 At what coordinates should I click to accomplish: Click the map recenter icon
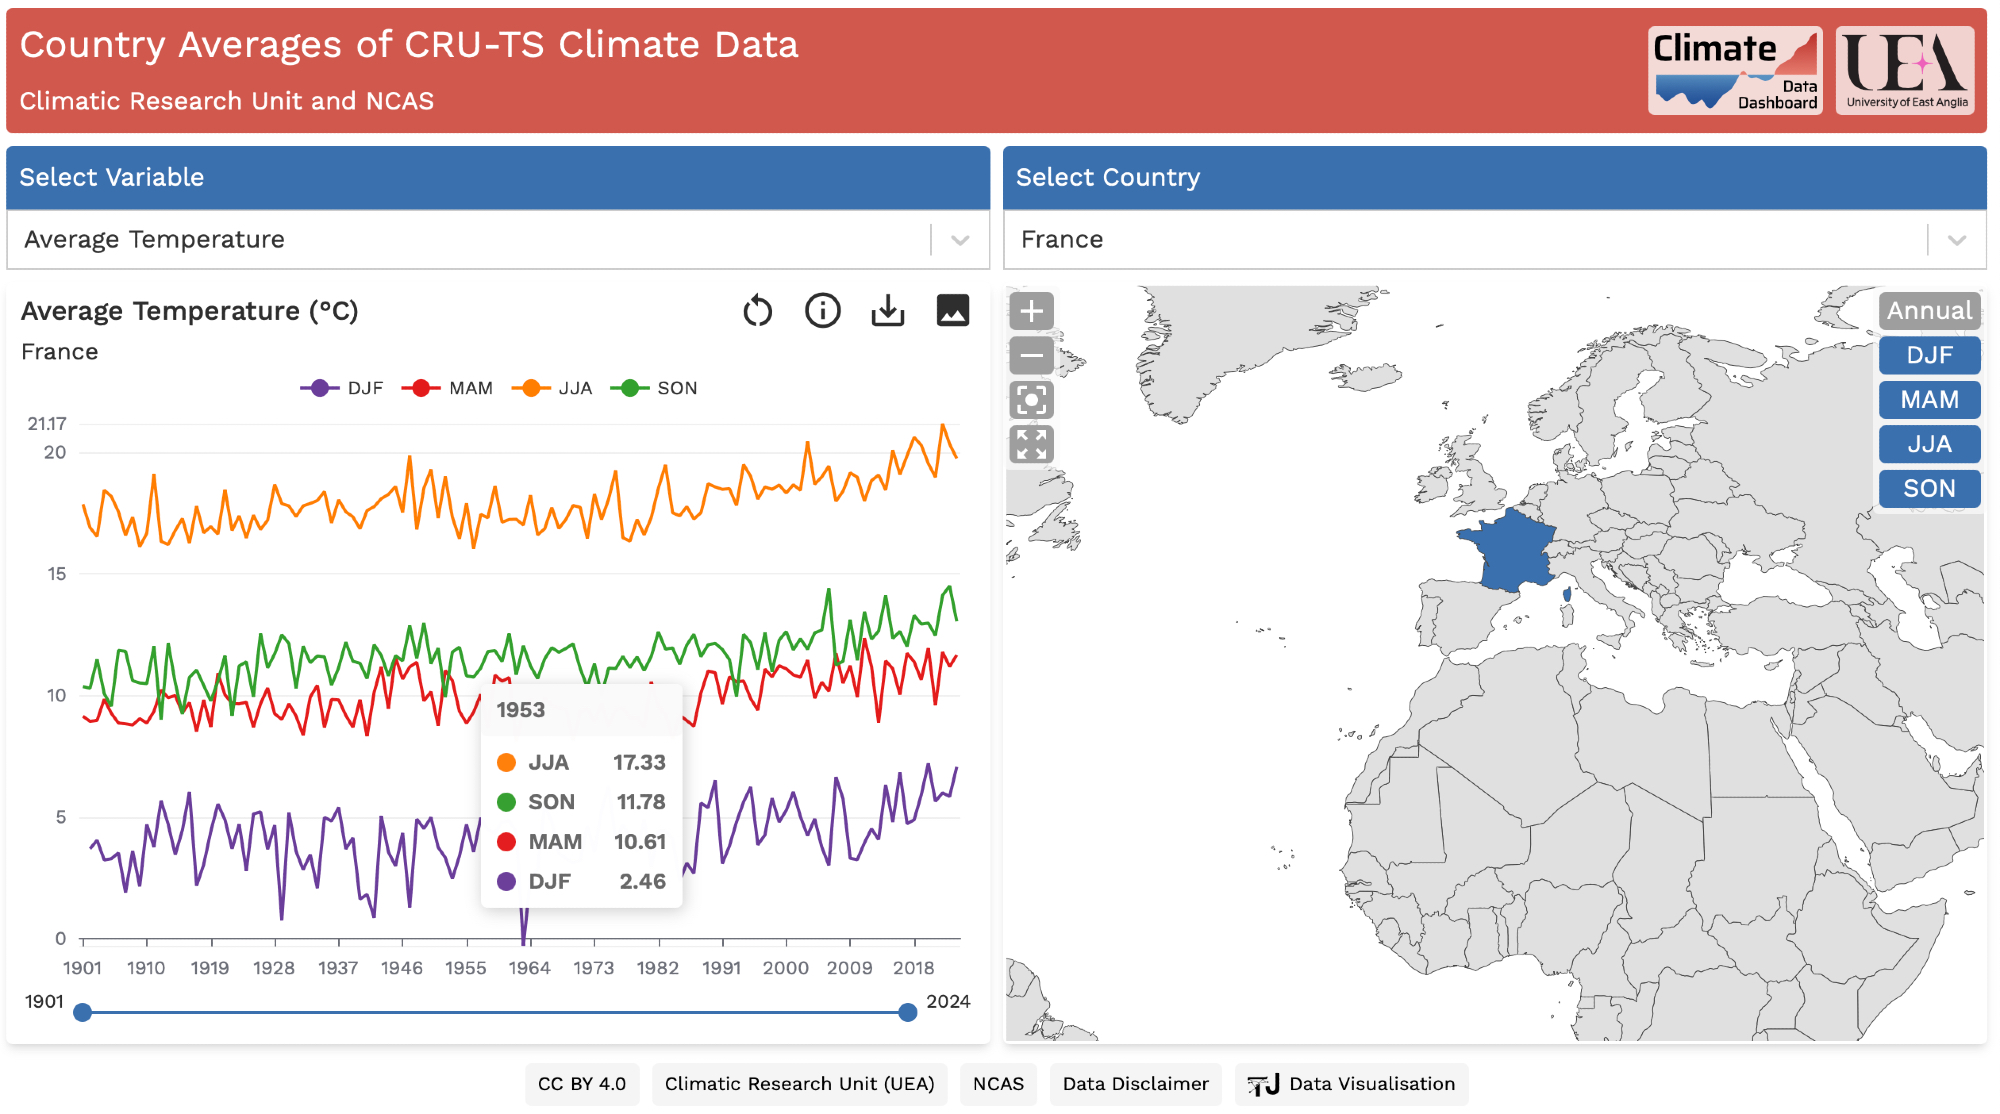1031,400
